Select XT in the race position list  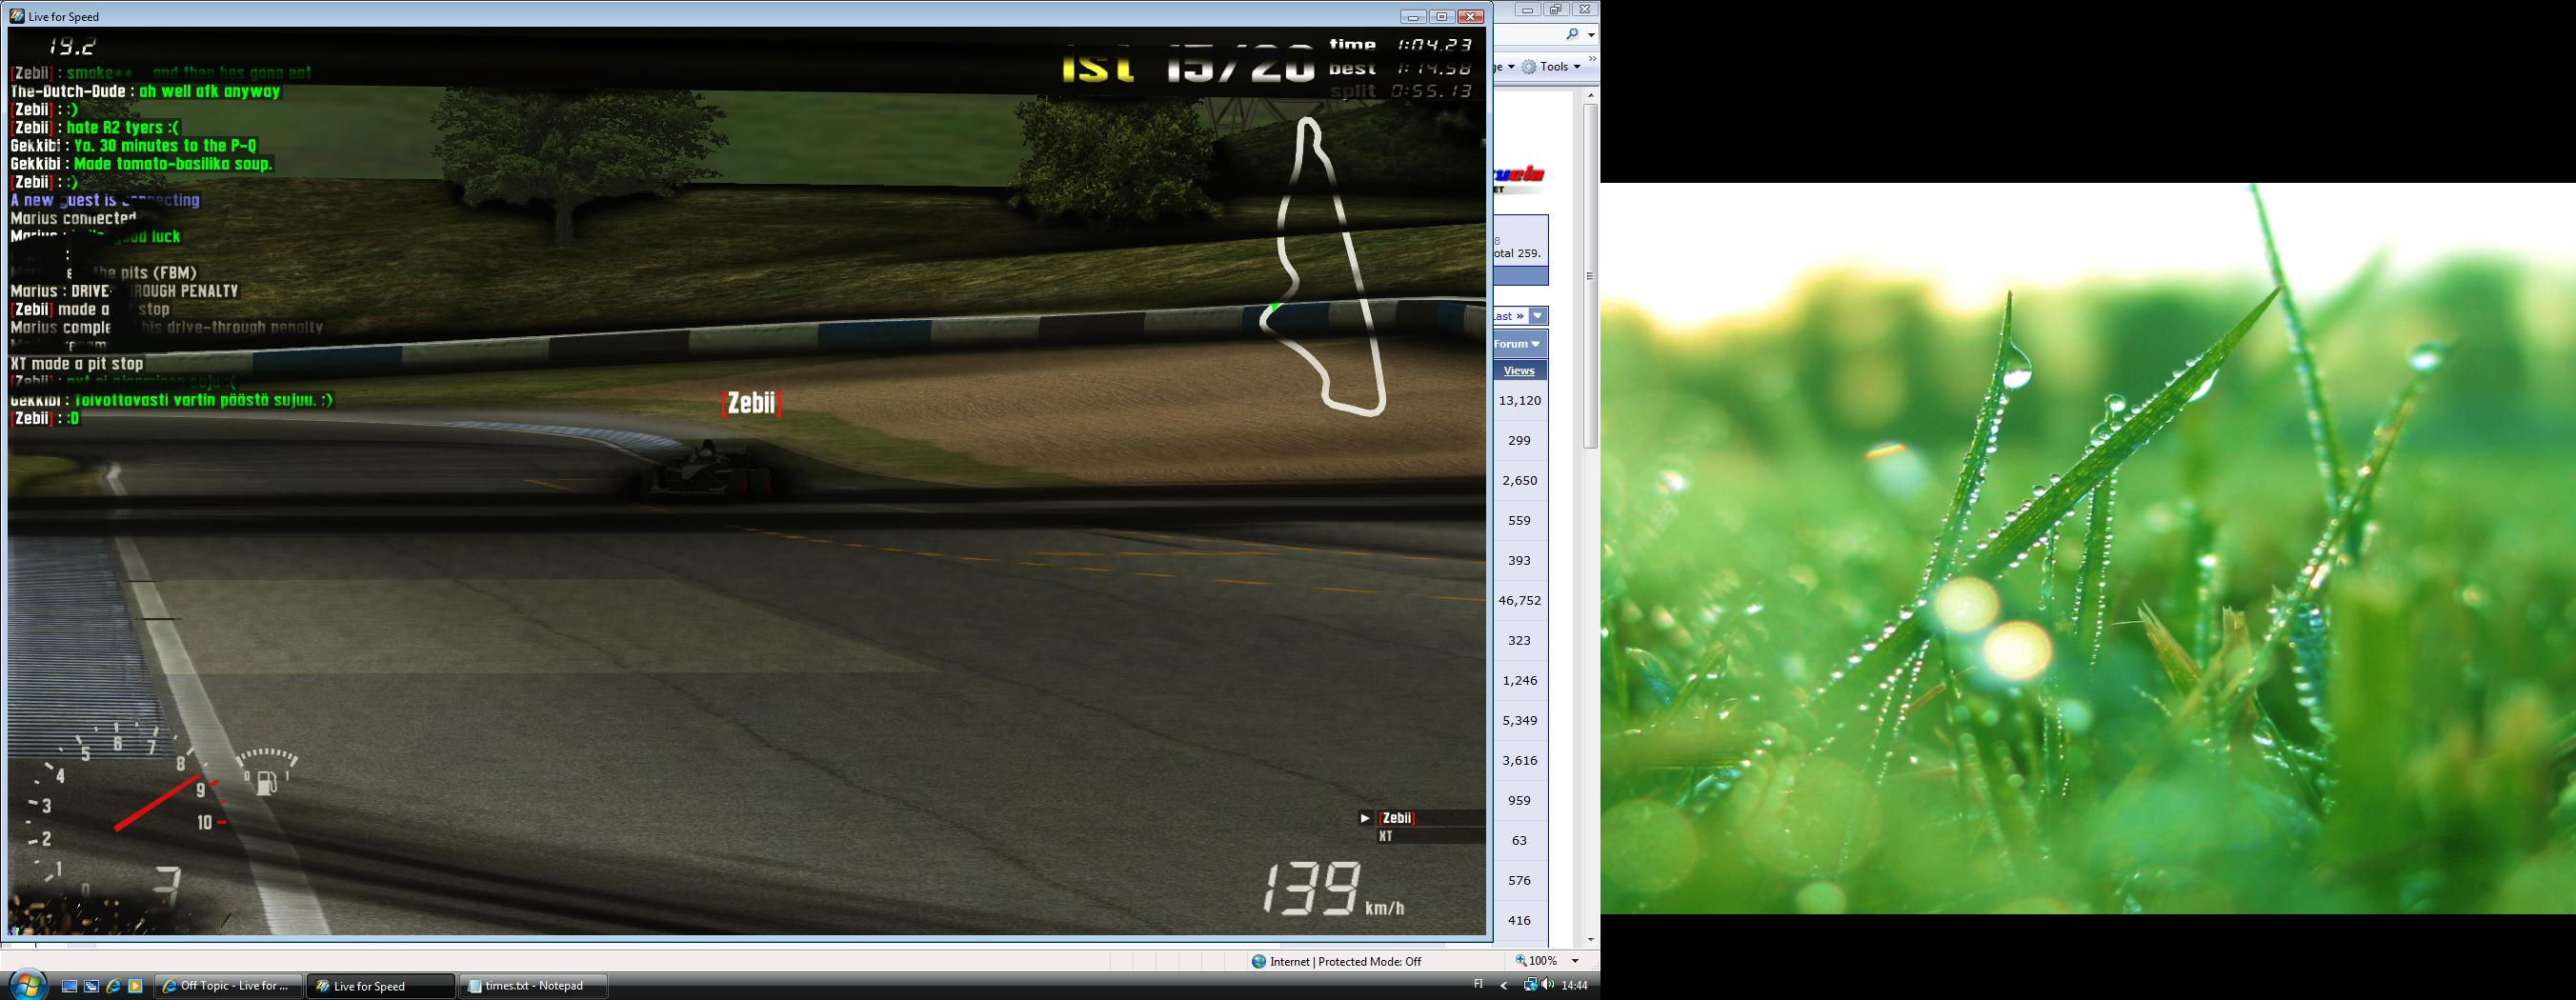pos(1386,836)
